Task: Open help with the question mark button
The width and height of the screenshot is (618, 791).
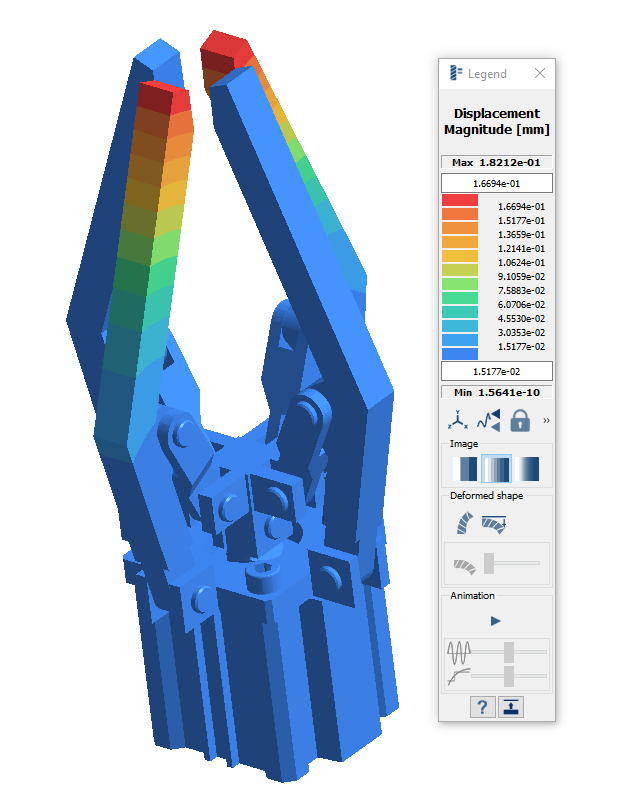Action: [482, 707]
